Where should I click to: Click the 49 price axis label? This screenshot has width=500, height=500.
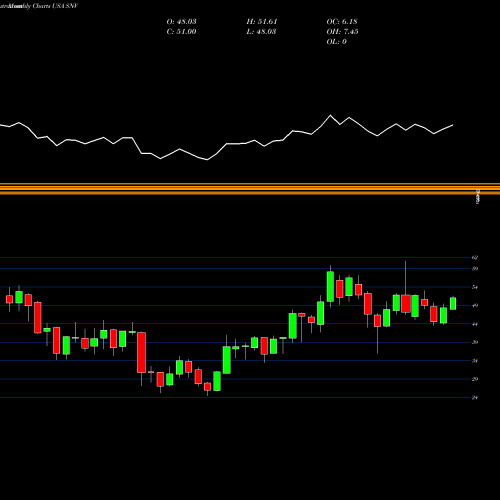(475, 305)
